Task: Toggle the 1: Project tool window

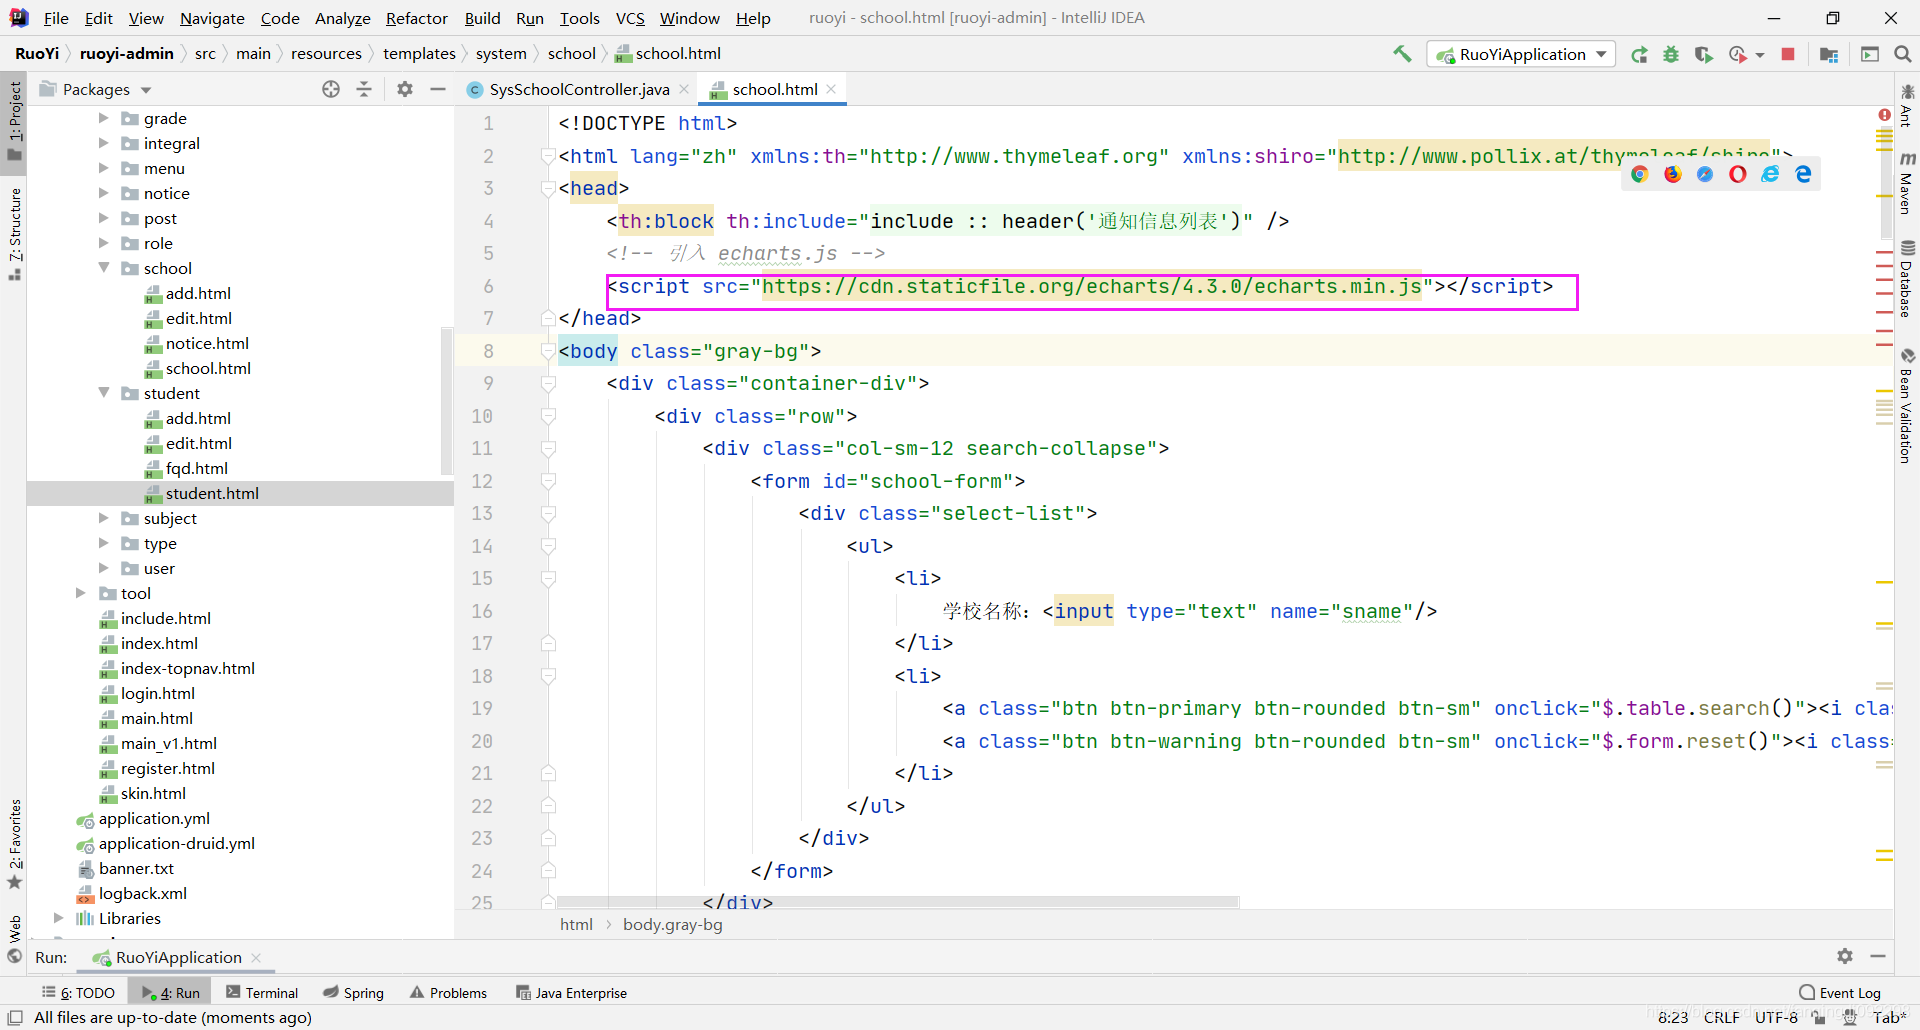Action: tap(14, 120)
